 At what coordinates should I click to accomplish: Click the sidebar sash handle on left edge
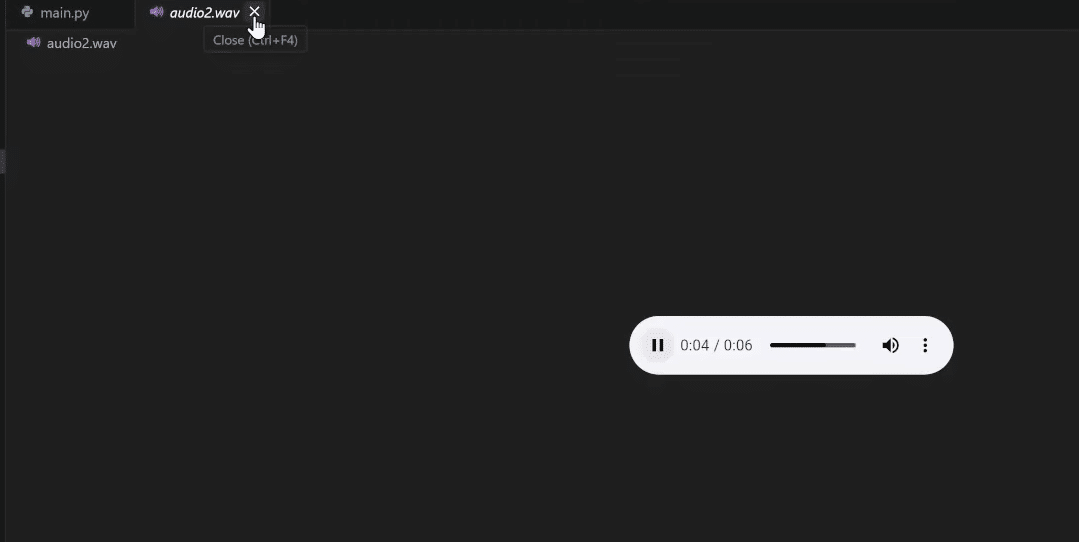[x=2, y=162]
